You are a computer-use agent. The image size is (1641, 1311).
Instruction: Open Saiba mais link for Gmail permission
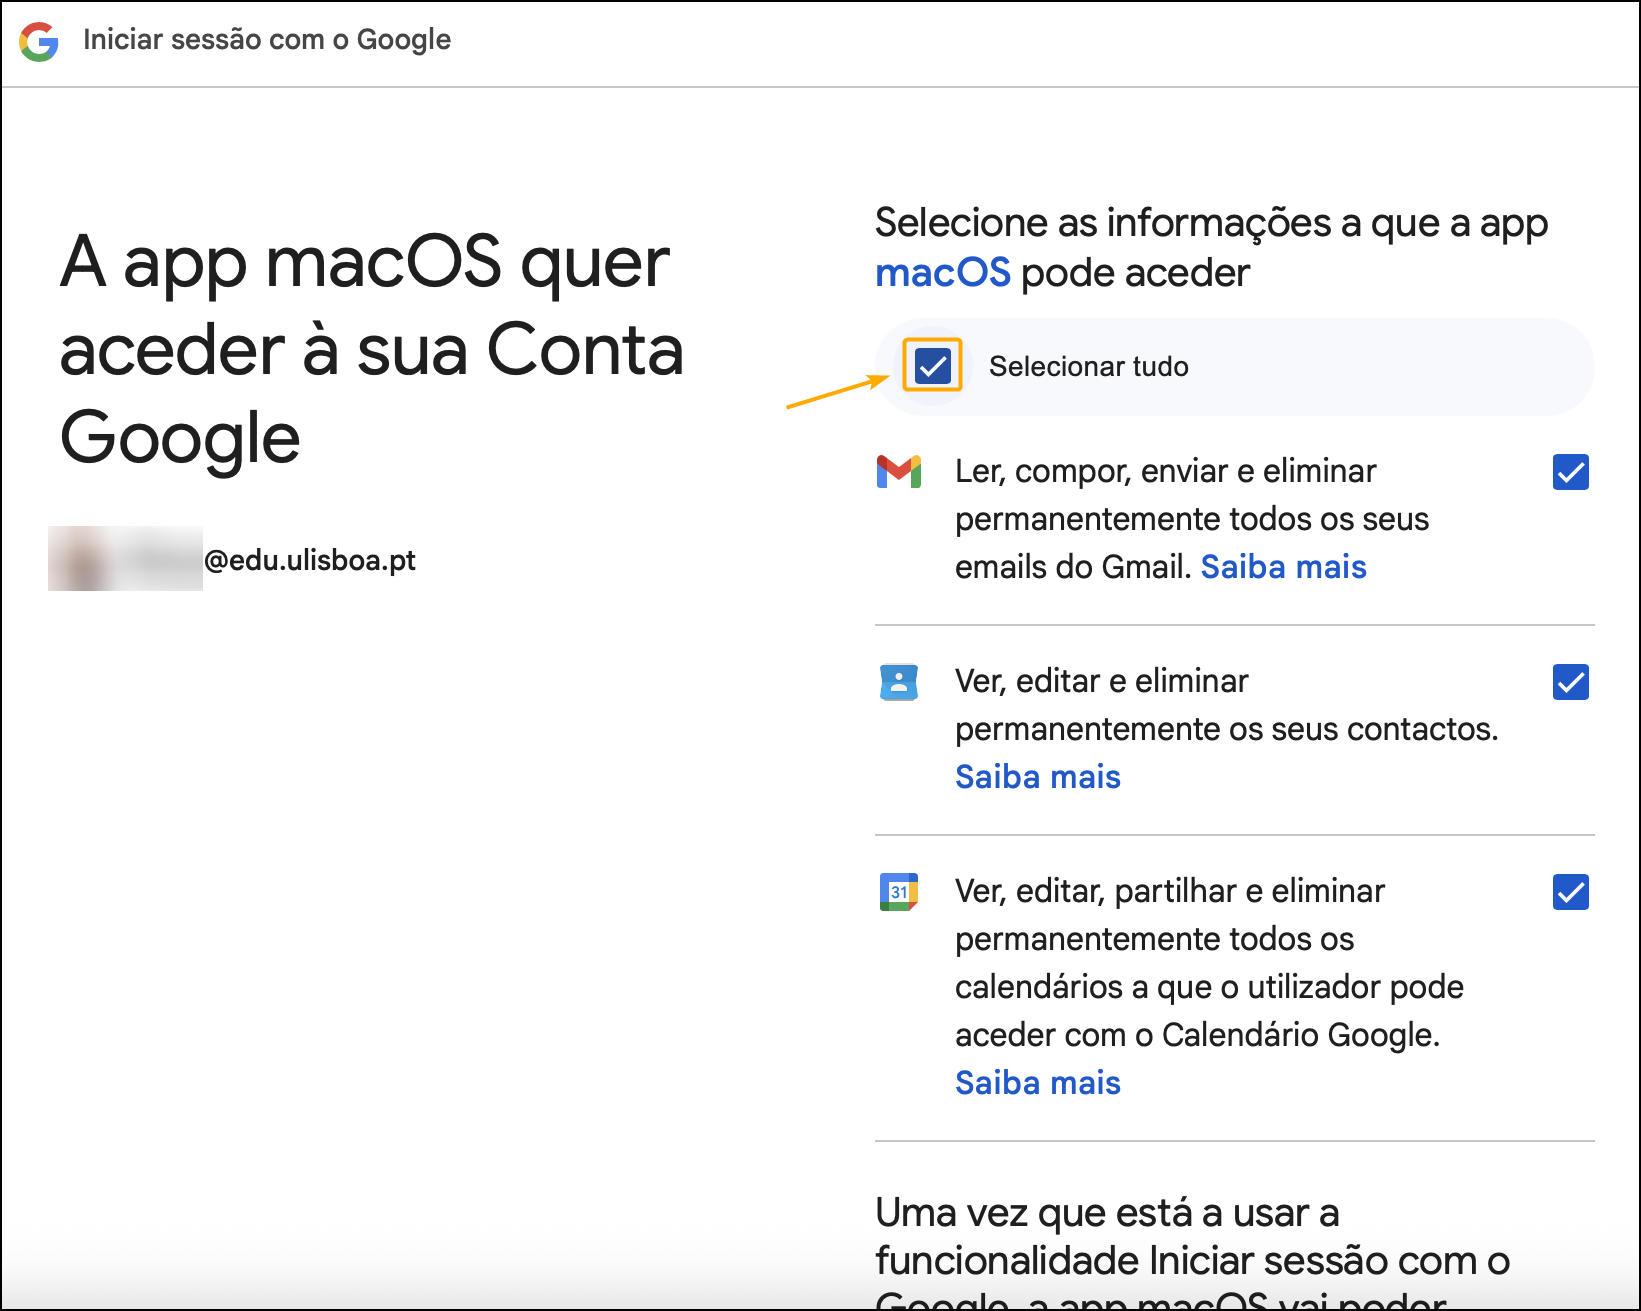pyautogui.click(x=1284, y=567)
